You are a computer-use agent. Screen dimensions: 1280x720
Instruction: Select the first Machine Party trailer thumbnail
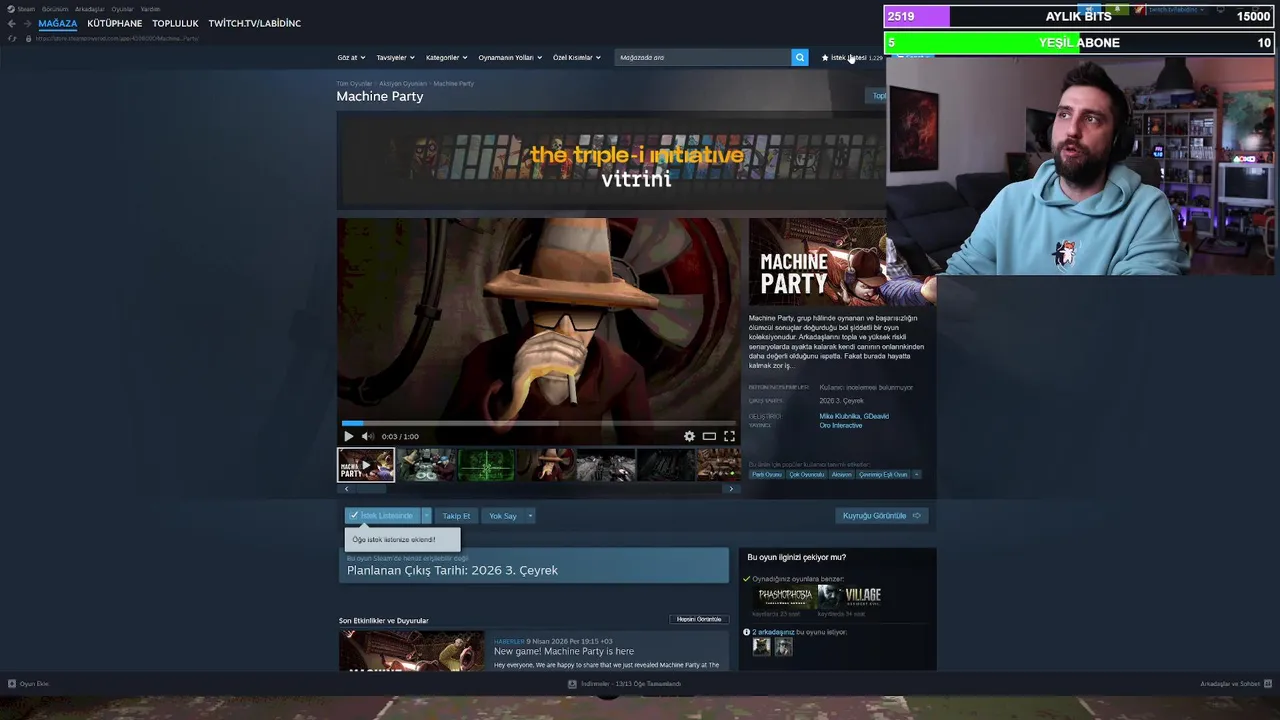click(366, 465)
